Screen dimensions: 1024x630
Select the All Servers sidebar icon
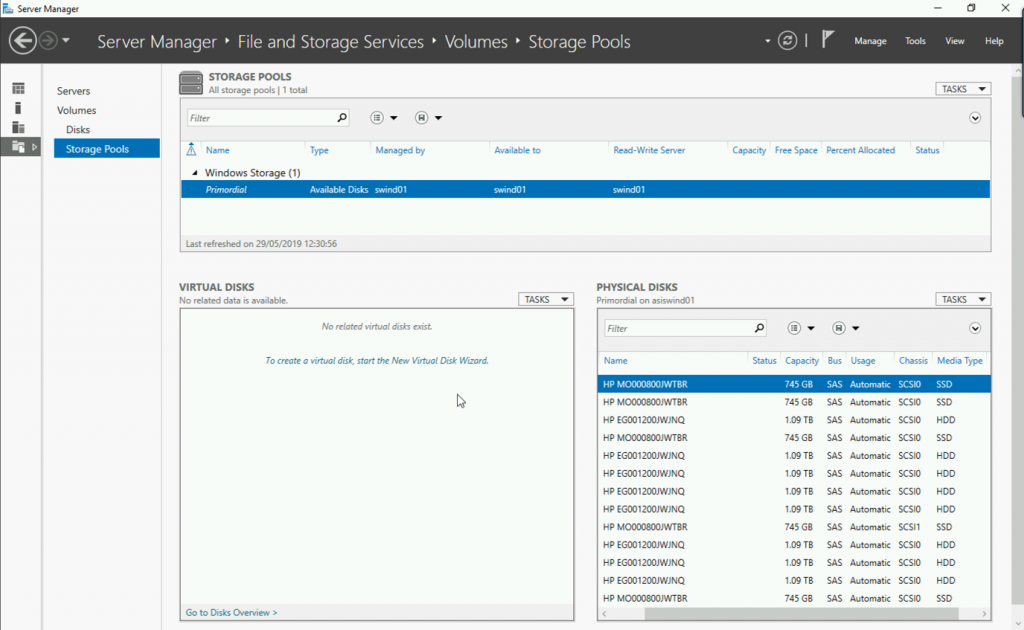18,127
